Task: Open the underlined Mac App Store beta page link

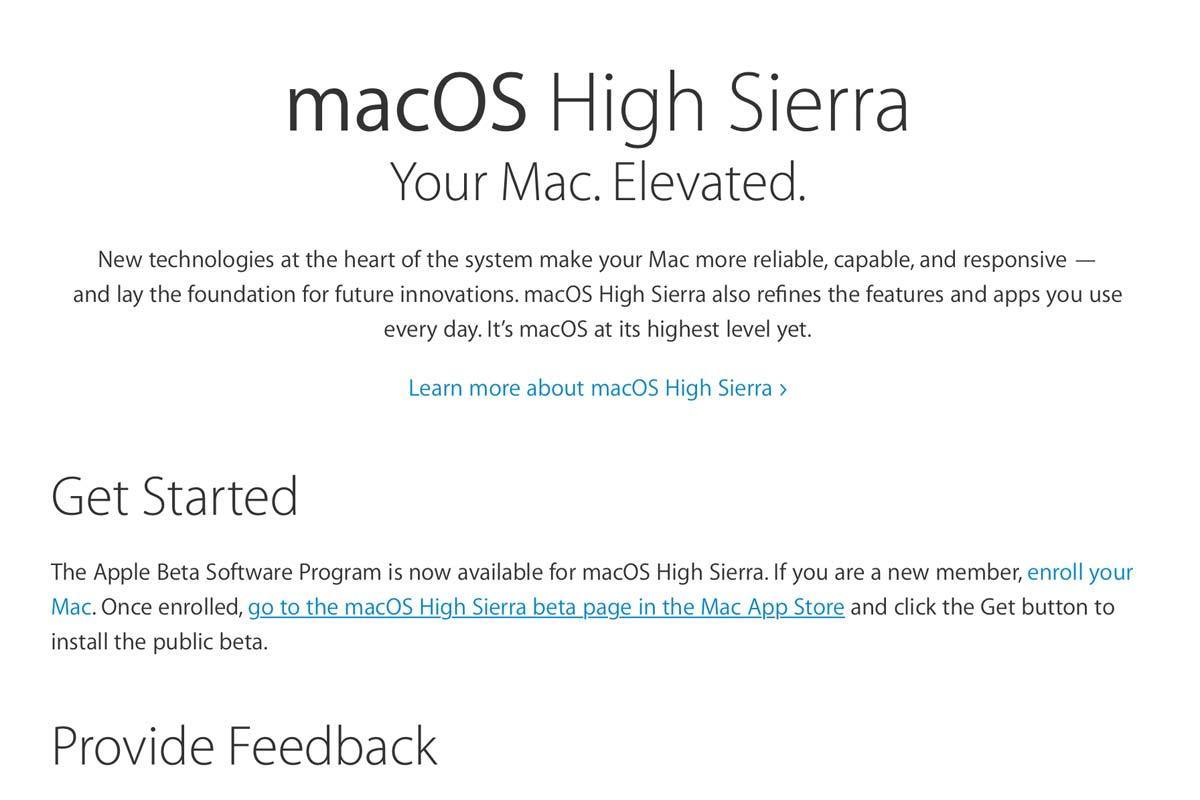Action: [x=546, y=608]
